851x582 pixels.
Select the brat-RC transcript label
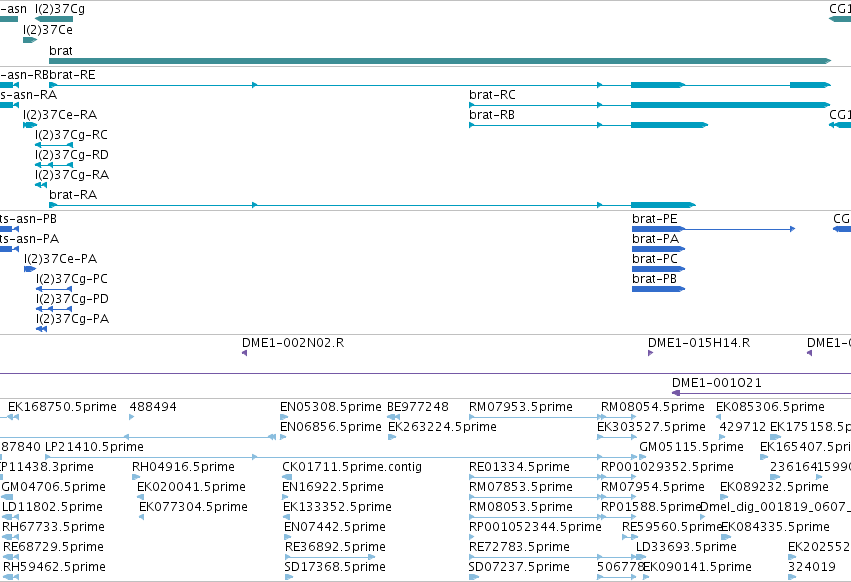(492, 95)
